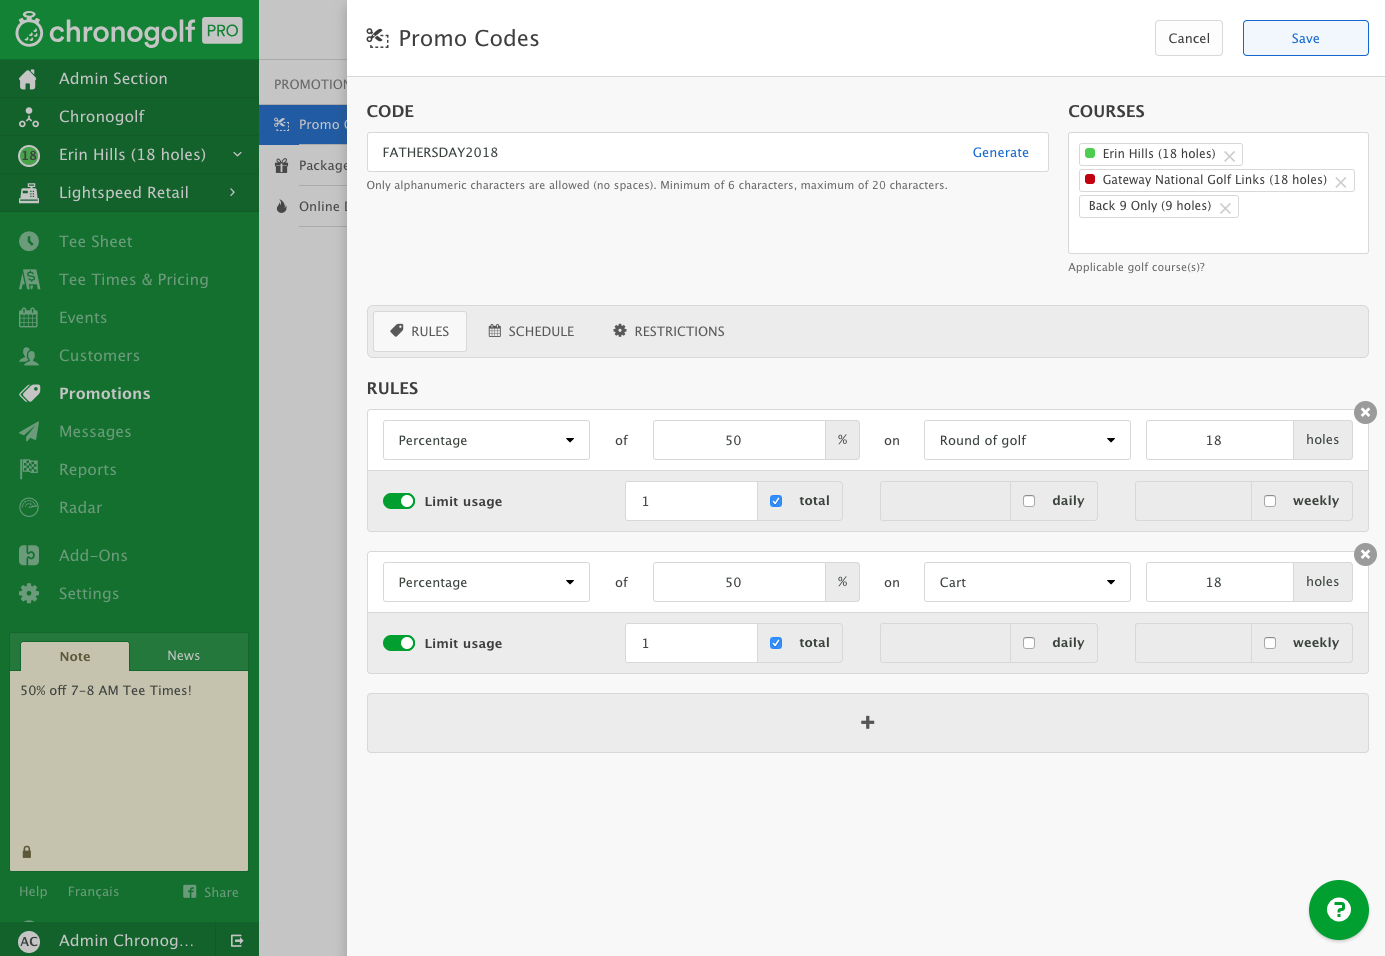This screenshot has height=956, width=1385.
Task: Click the AC user avatar
Action: (29, 941)
